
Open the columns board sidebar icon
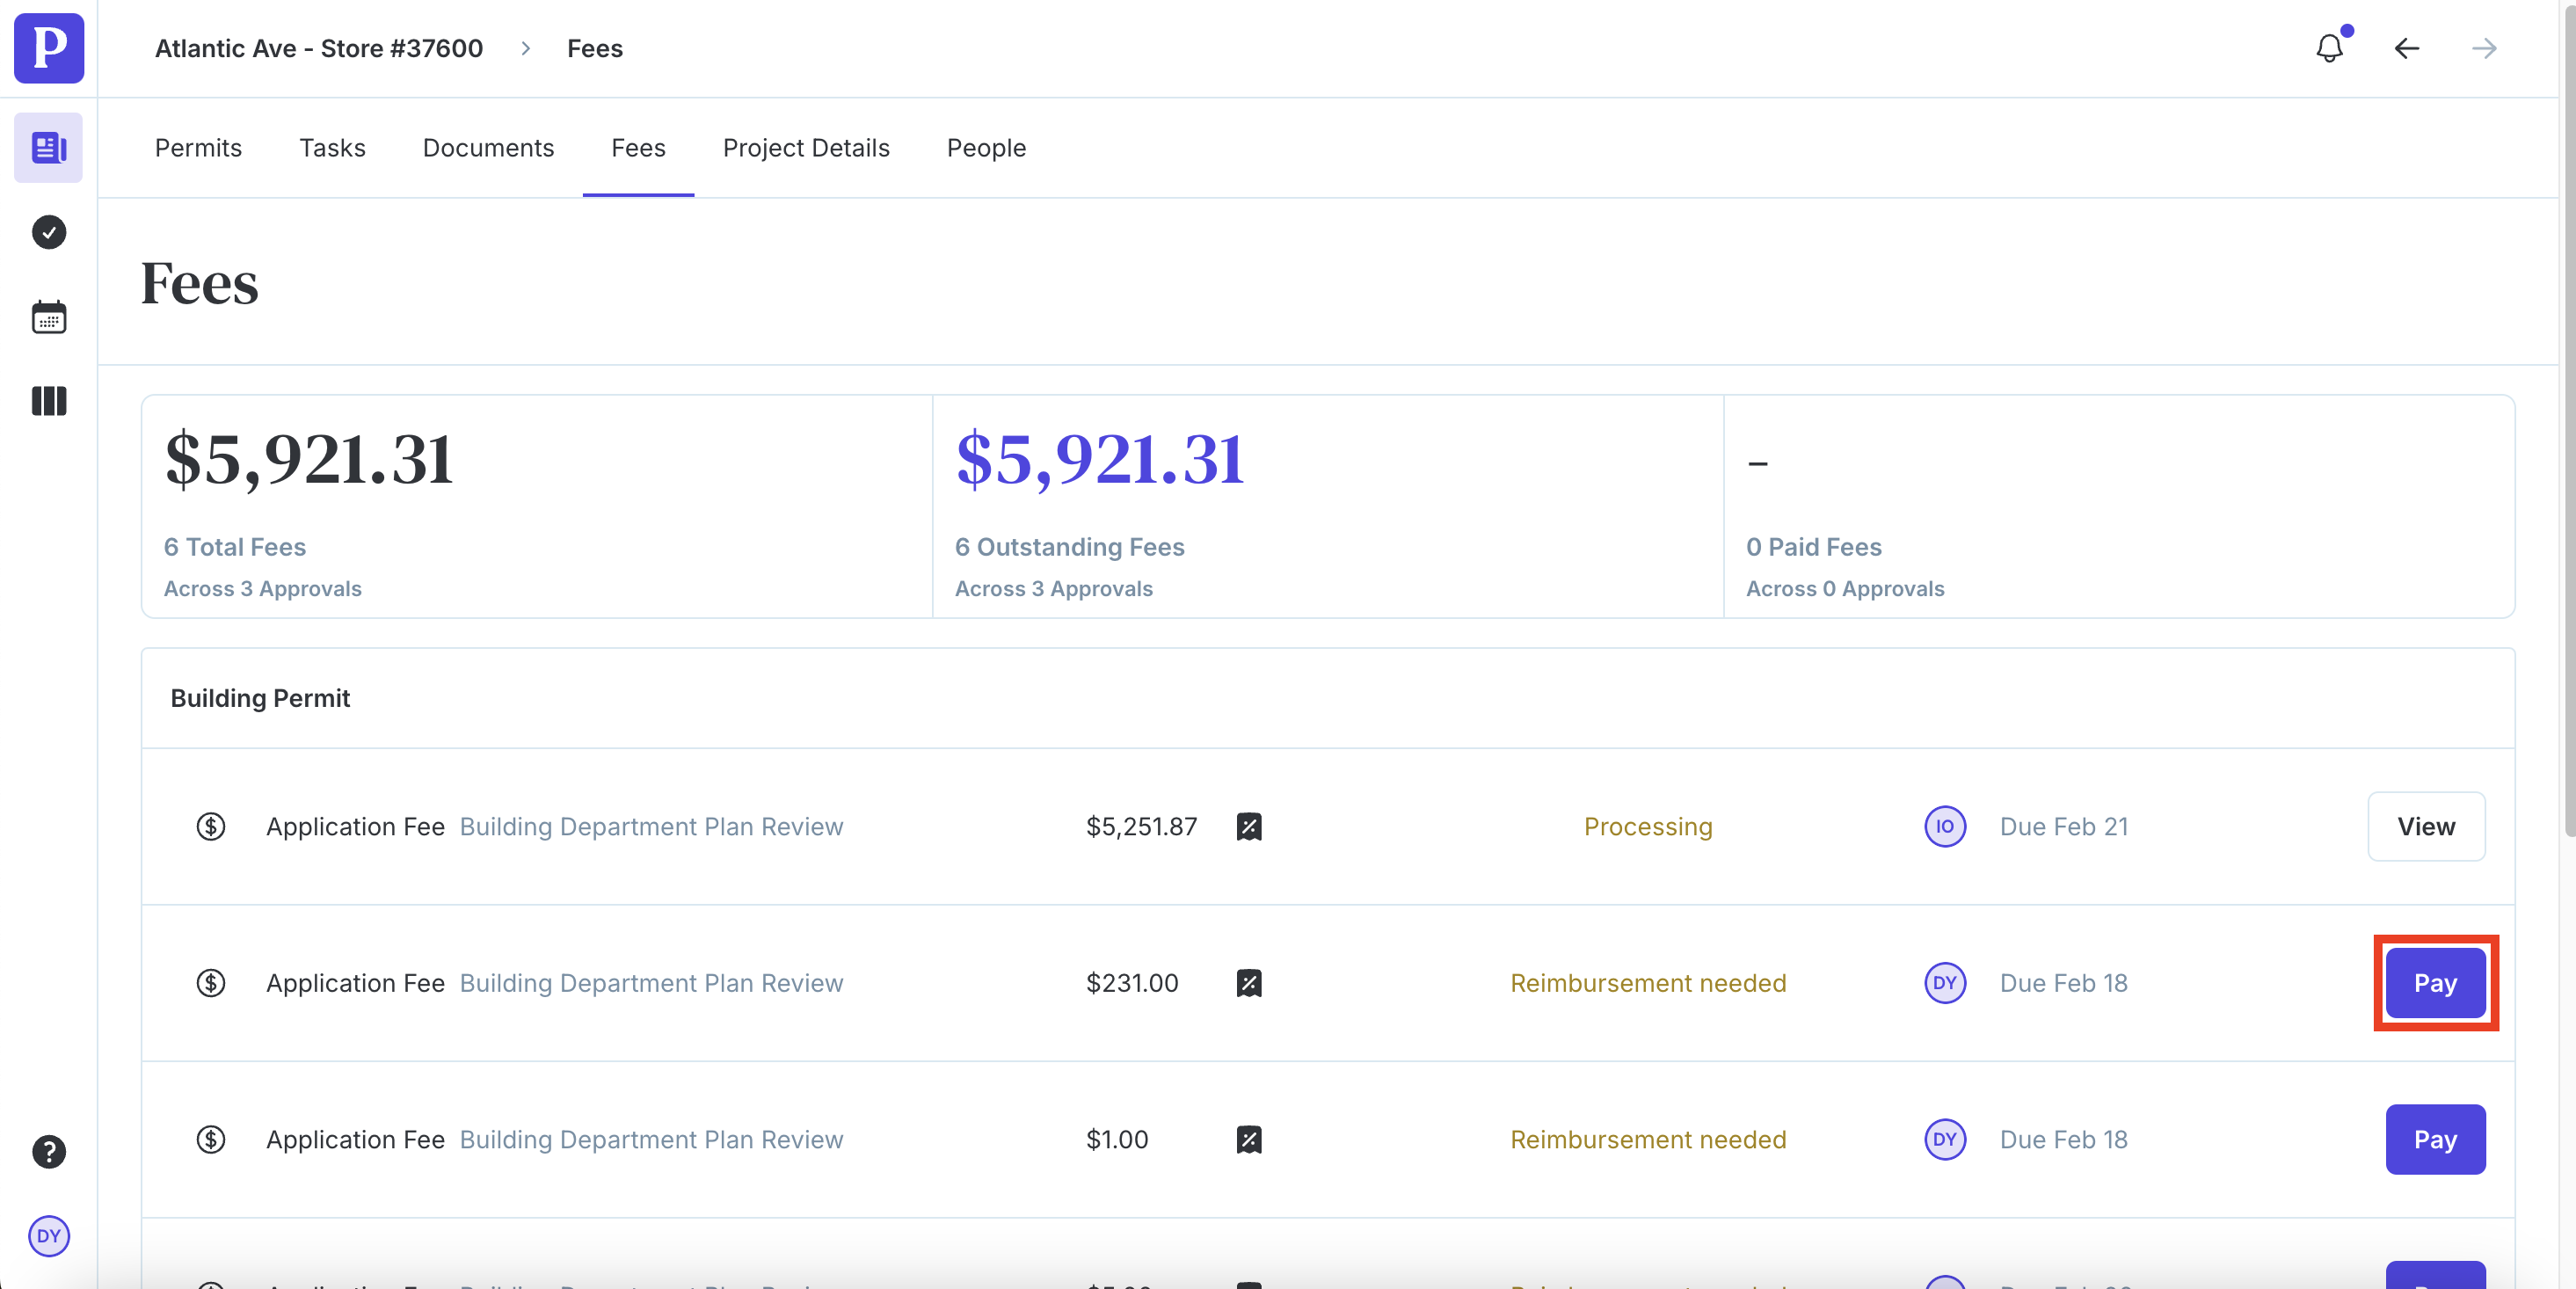click(48, 401)
